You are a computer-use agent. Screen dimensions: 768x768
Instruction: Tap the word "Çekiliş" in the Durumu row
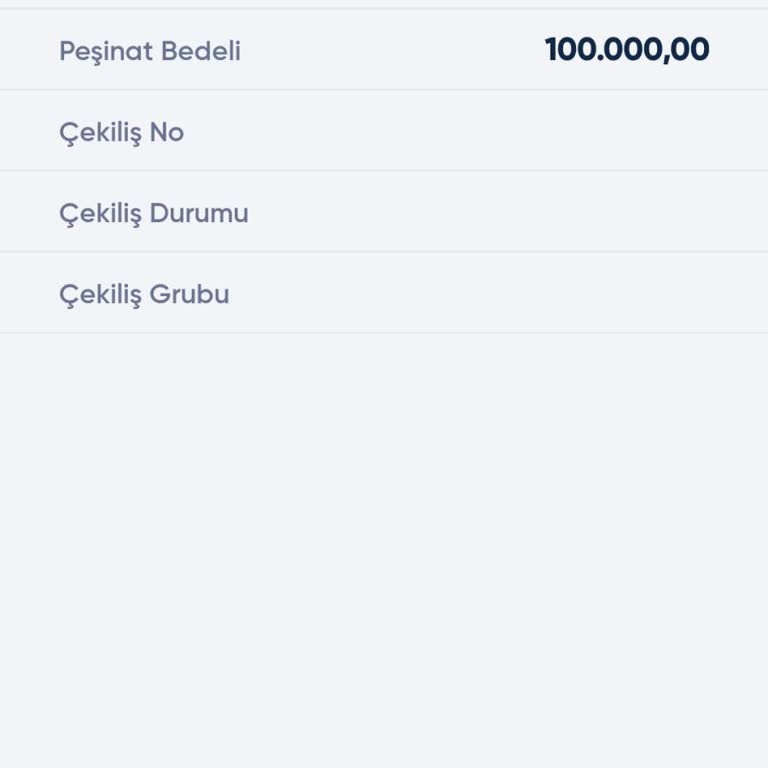(x=100, y=214)
